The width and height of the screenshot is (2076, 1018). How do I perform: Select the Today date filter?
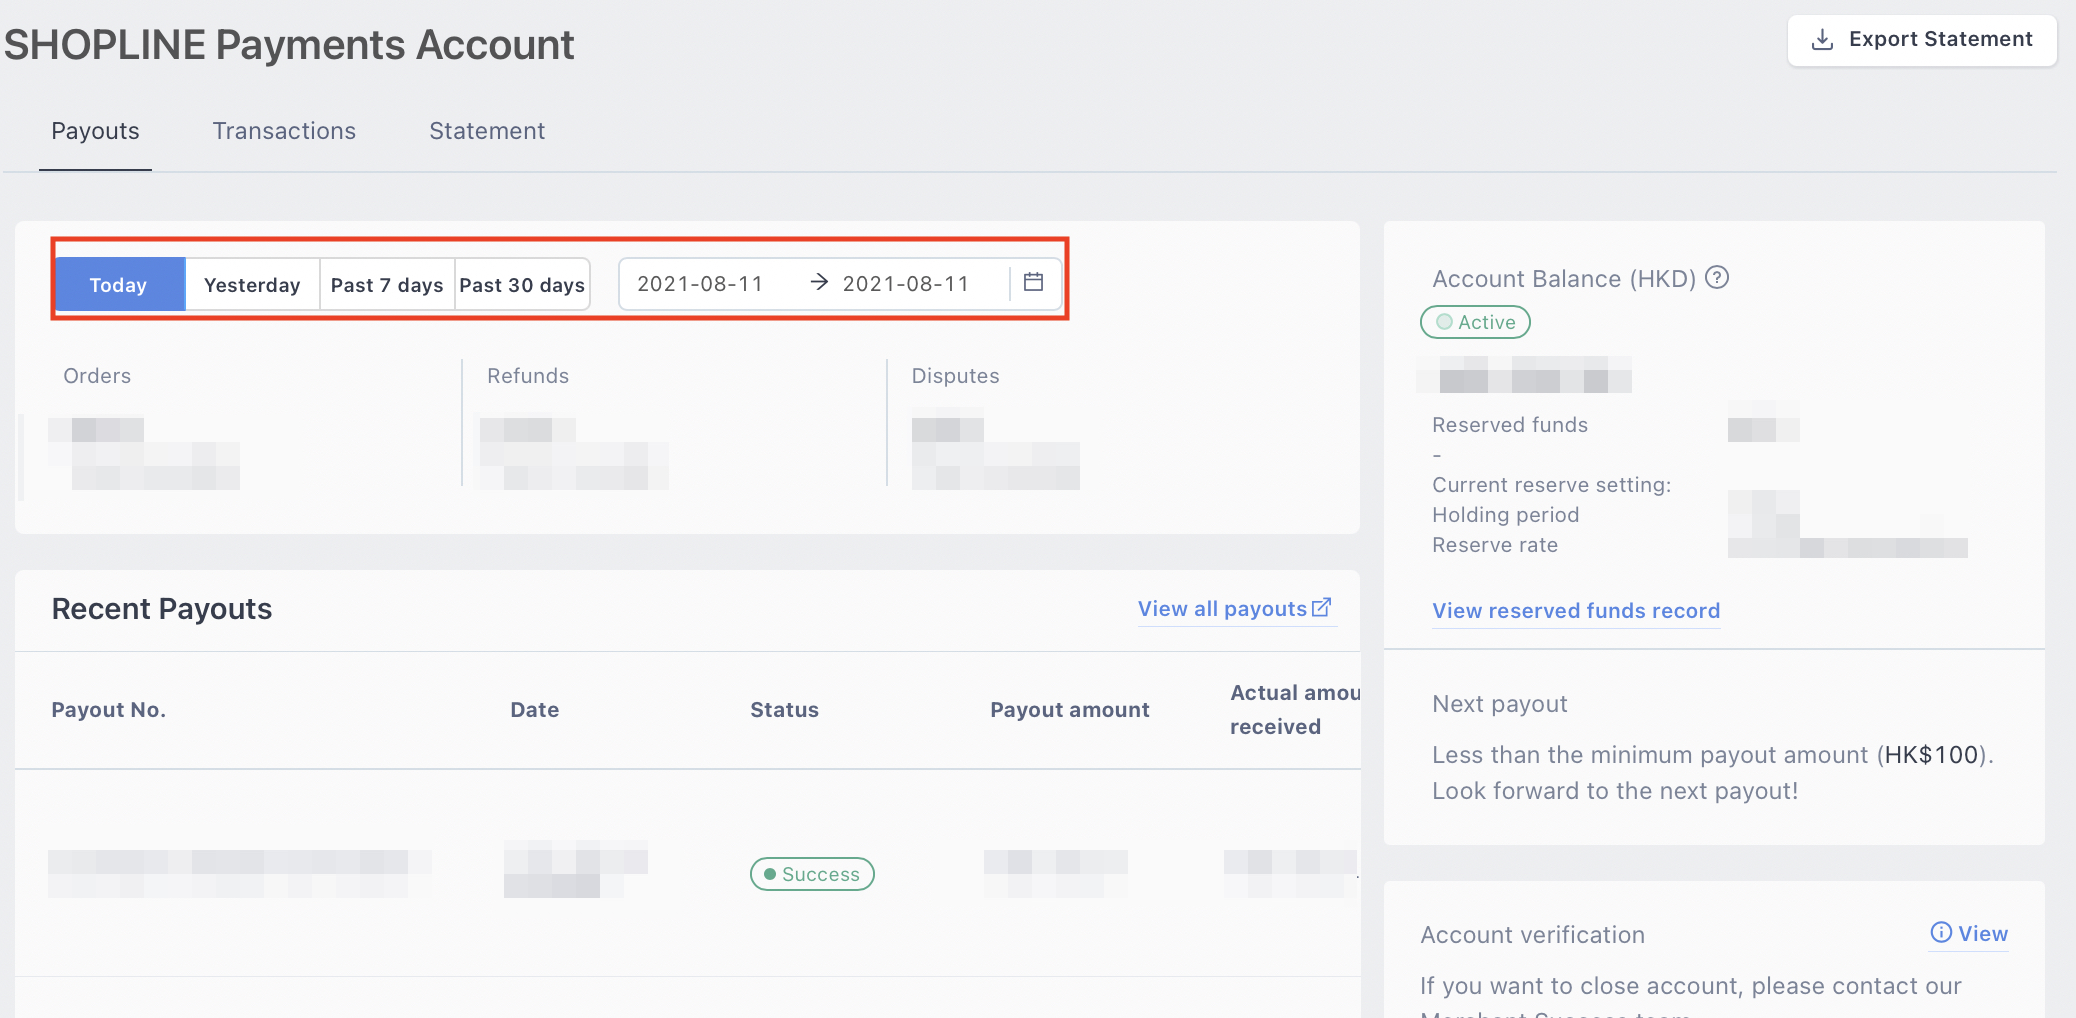point(120,285)
